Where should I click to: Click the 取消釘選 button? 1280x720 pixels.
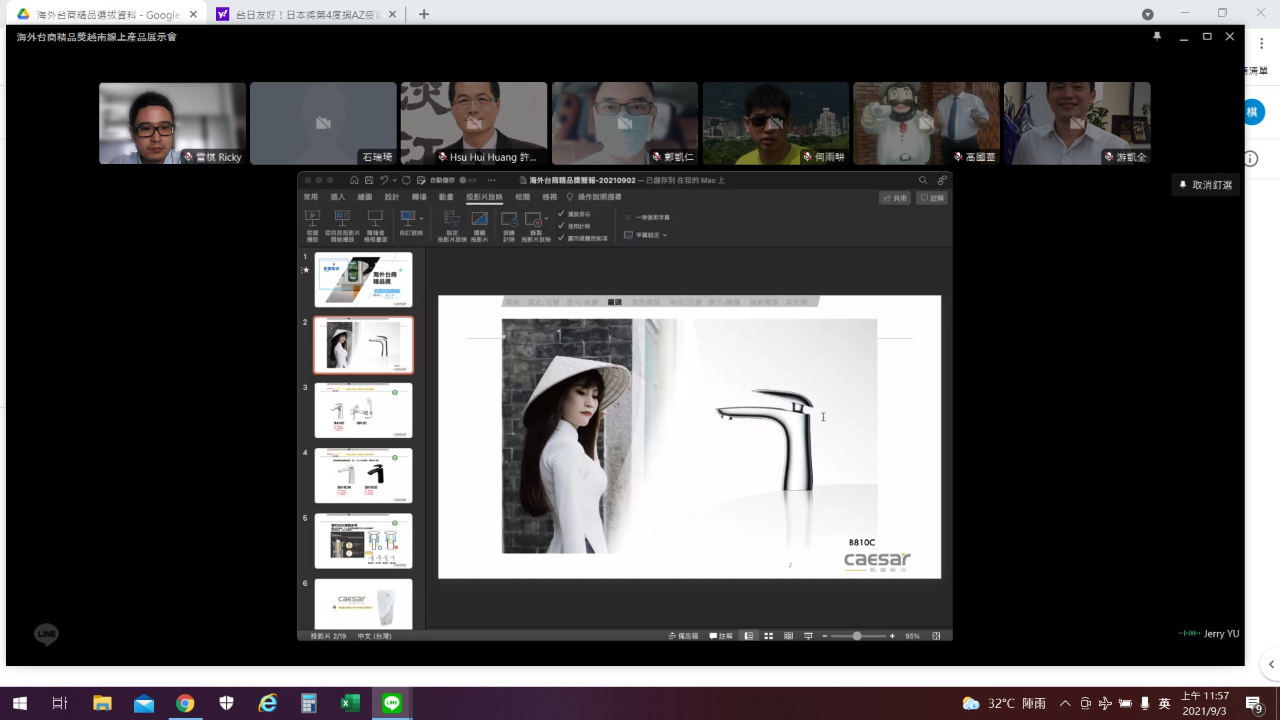1206,185
